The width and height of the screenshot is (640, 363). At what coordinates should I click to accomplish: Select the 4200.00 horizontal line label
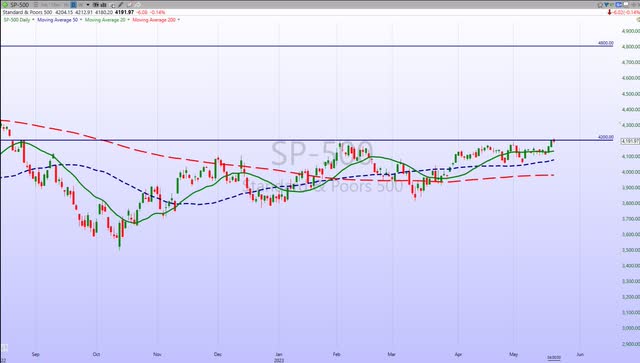(x=606, y=137)
